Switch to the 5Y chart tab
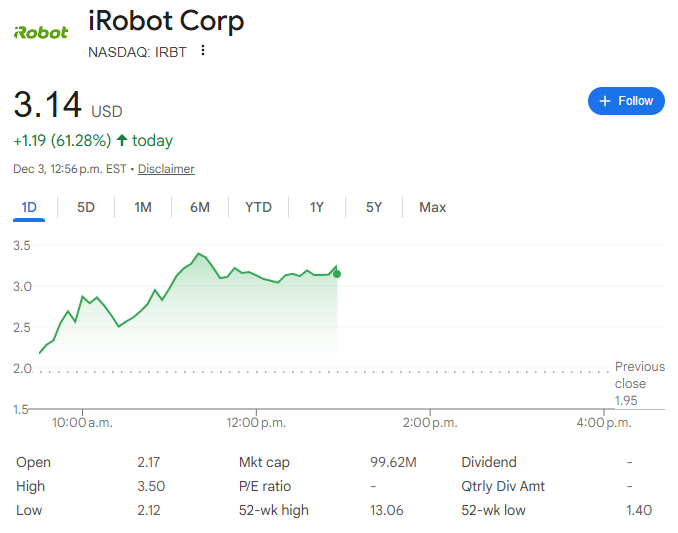The width and height of the screenshot is (678, 533). 374,207
